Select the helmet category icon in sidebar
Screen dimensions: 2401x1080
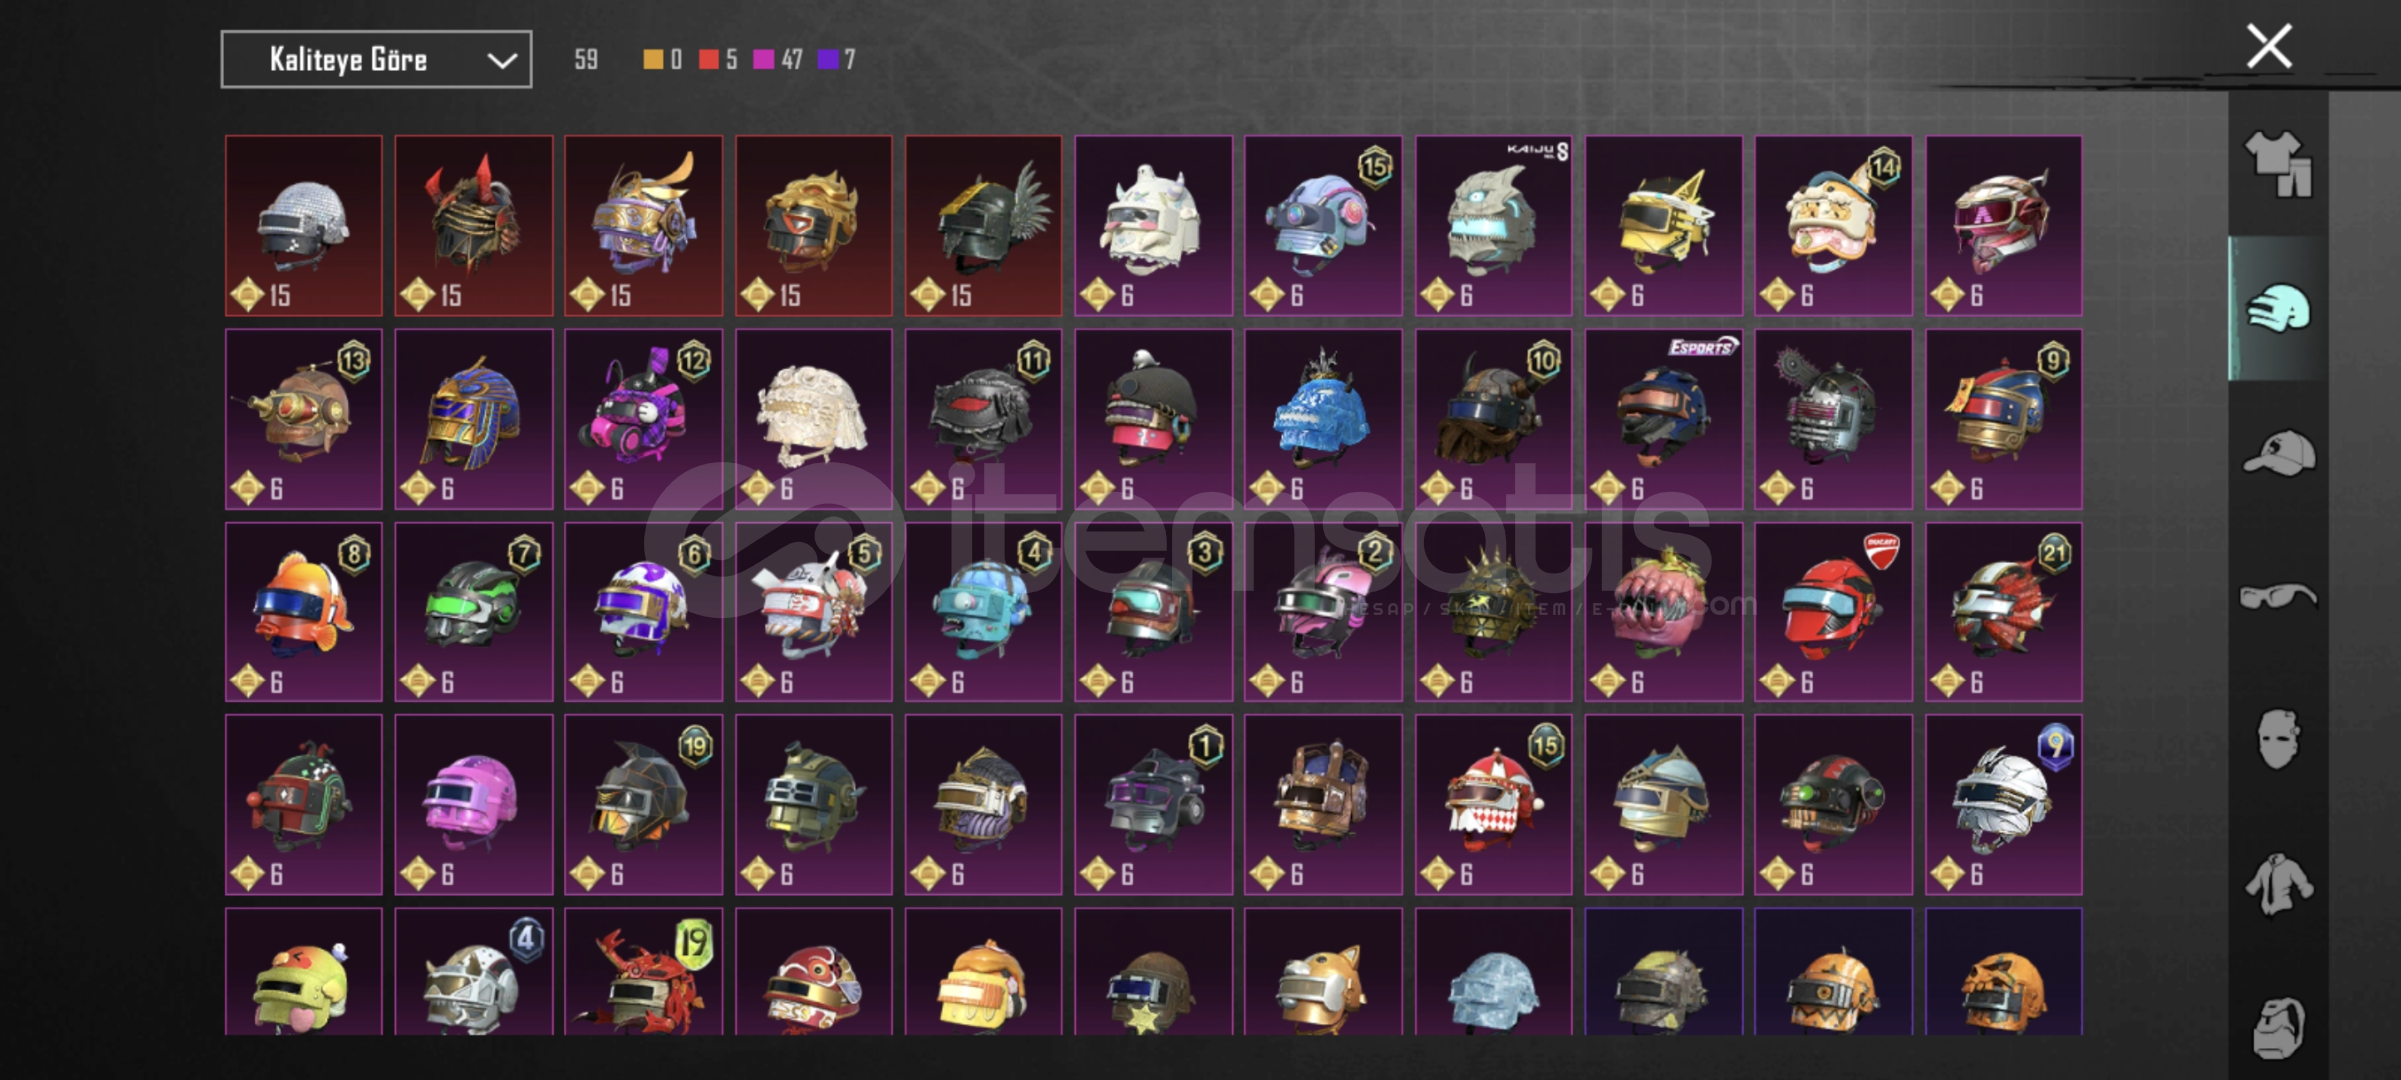pos(2279,308)
